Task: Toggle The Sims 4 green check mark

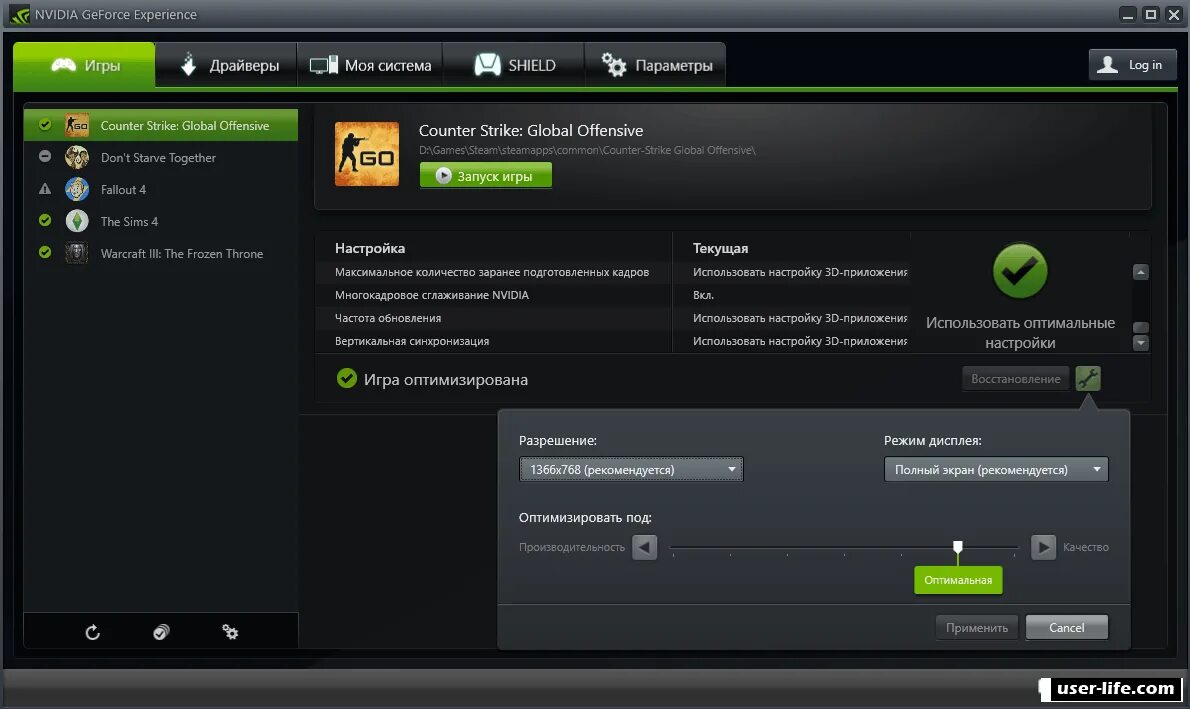Action: click(x=45, y=221)
